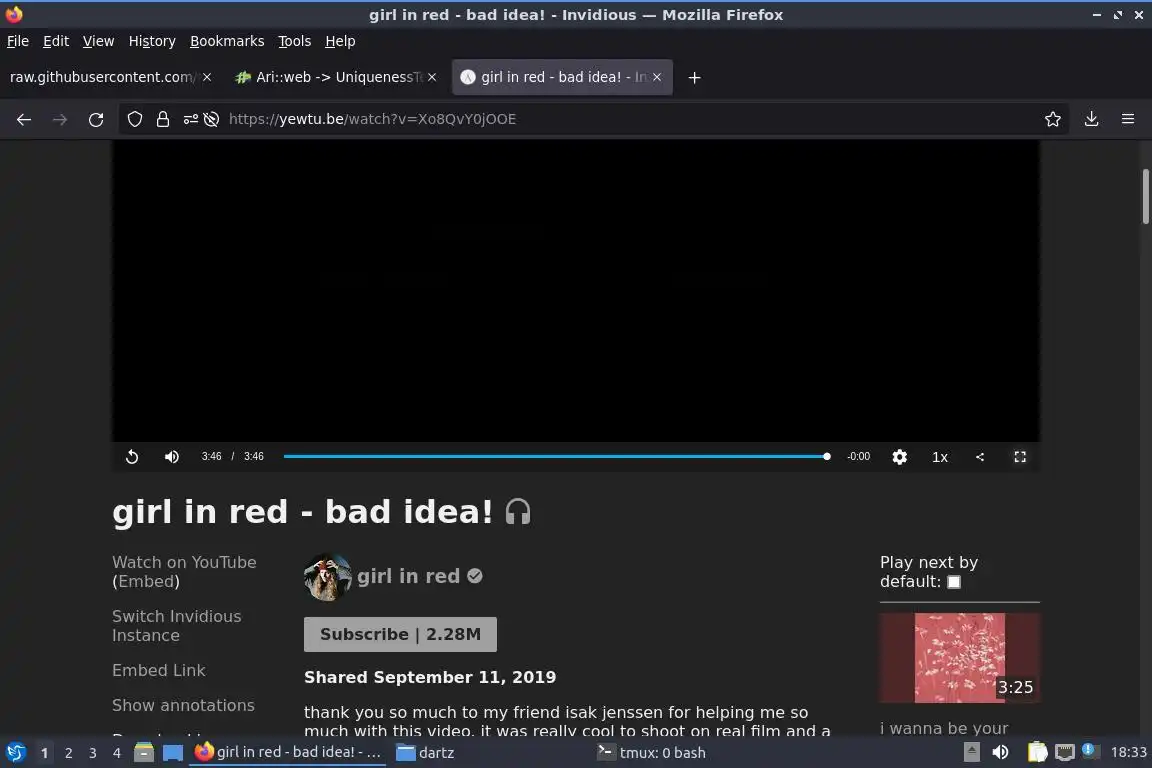Open the Edit menu
This screenshot has height=768, width=1152.
56,41
